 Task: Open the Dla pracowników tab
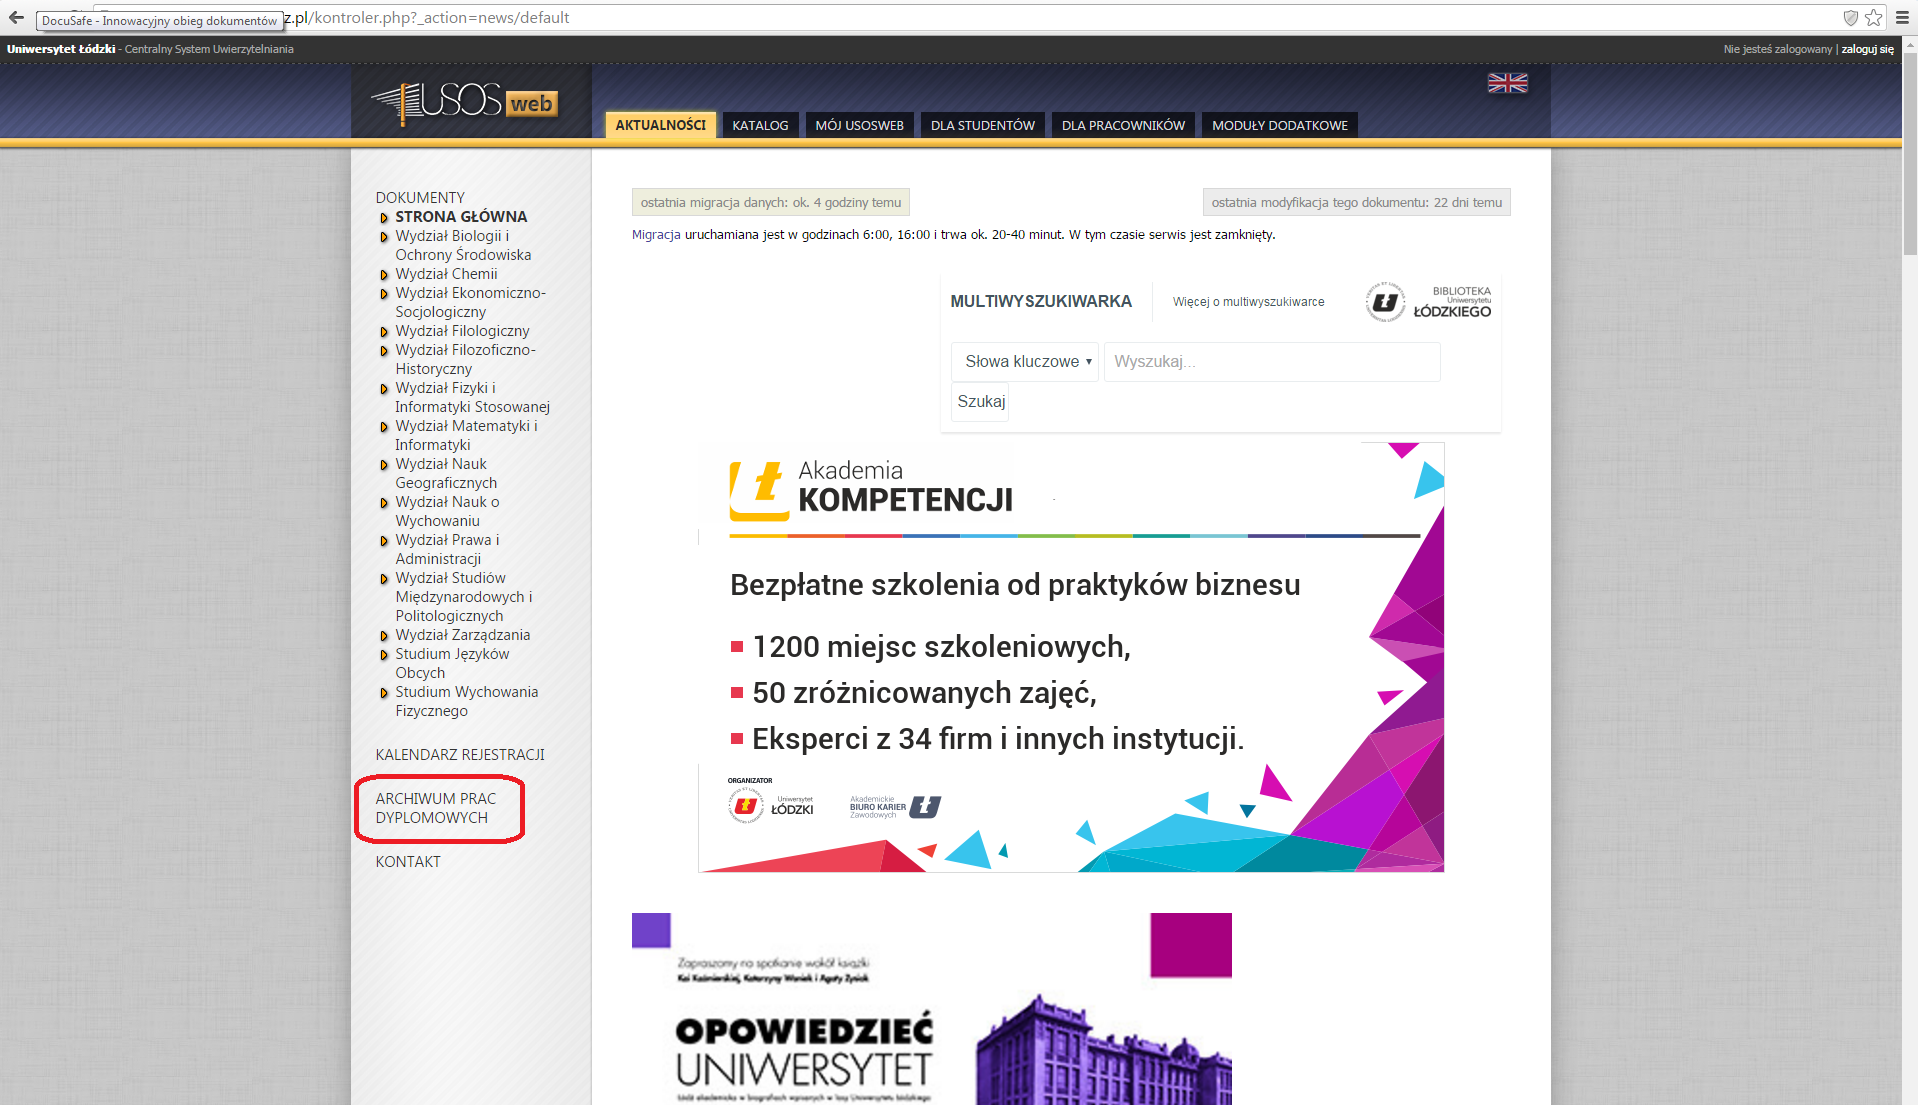1123,125
